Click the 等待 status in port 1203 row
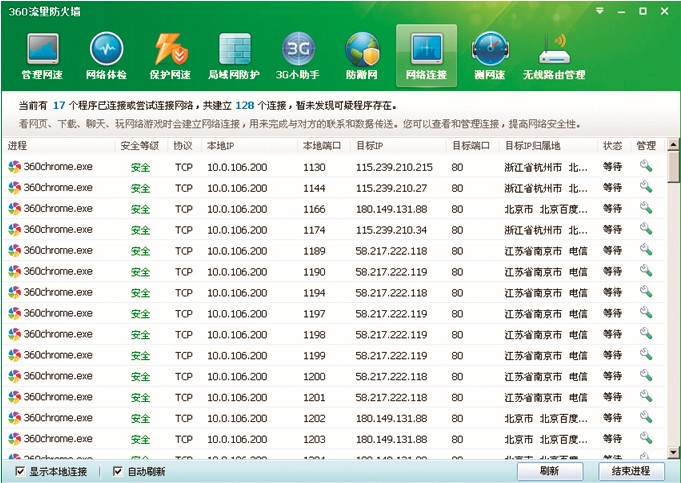This screenshot has height=483, width=681. click(612, 438)
